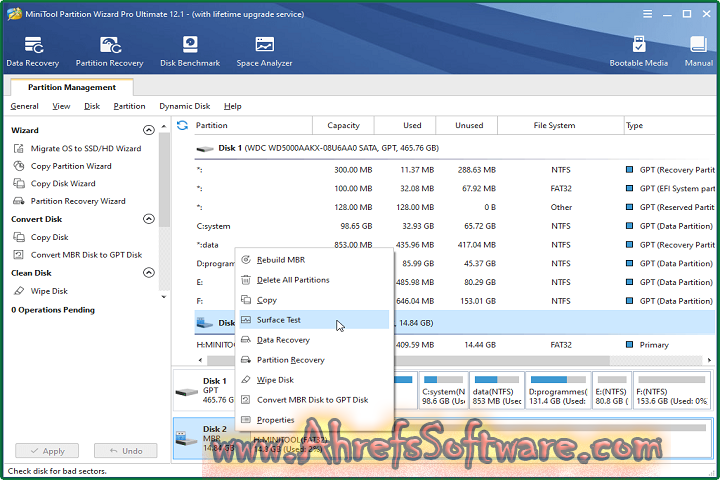
Task: Select the E: partition row
Action: 455,282
